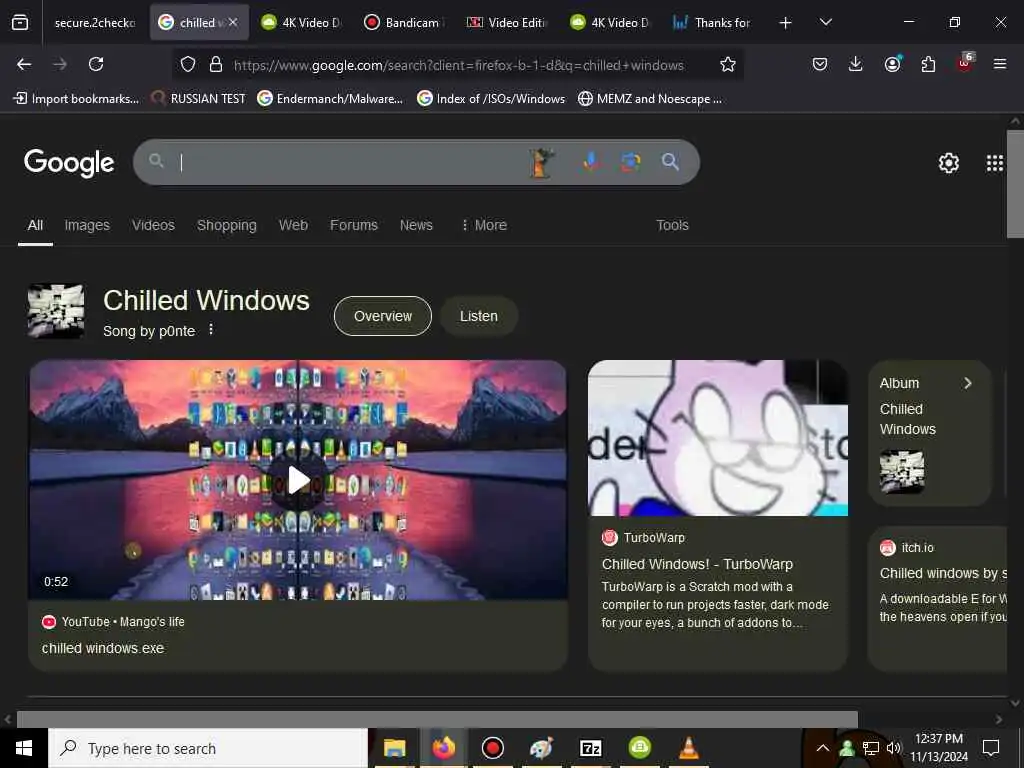Select the News search tab
Viewport: 1024px width, 768px height.
416,225
